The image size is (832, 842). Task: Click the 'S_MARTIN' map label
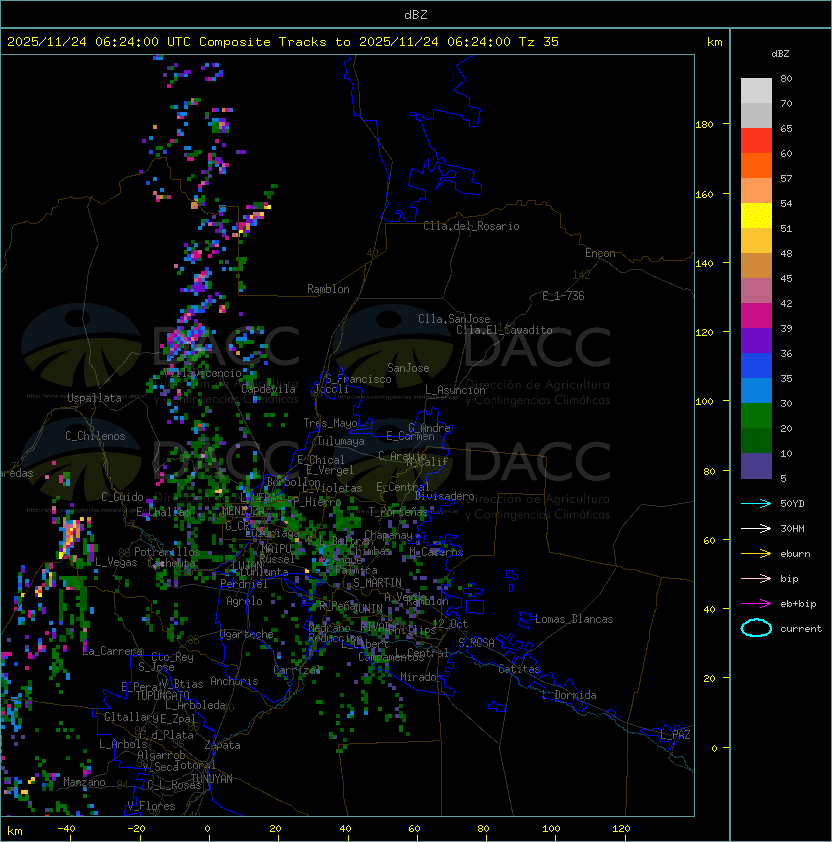click(x=377, y=583)
